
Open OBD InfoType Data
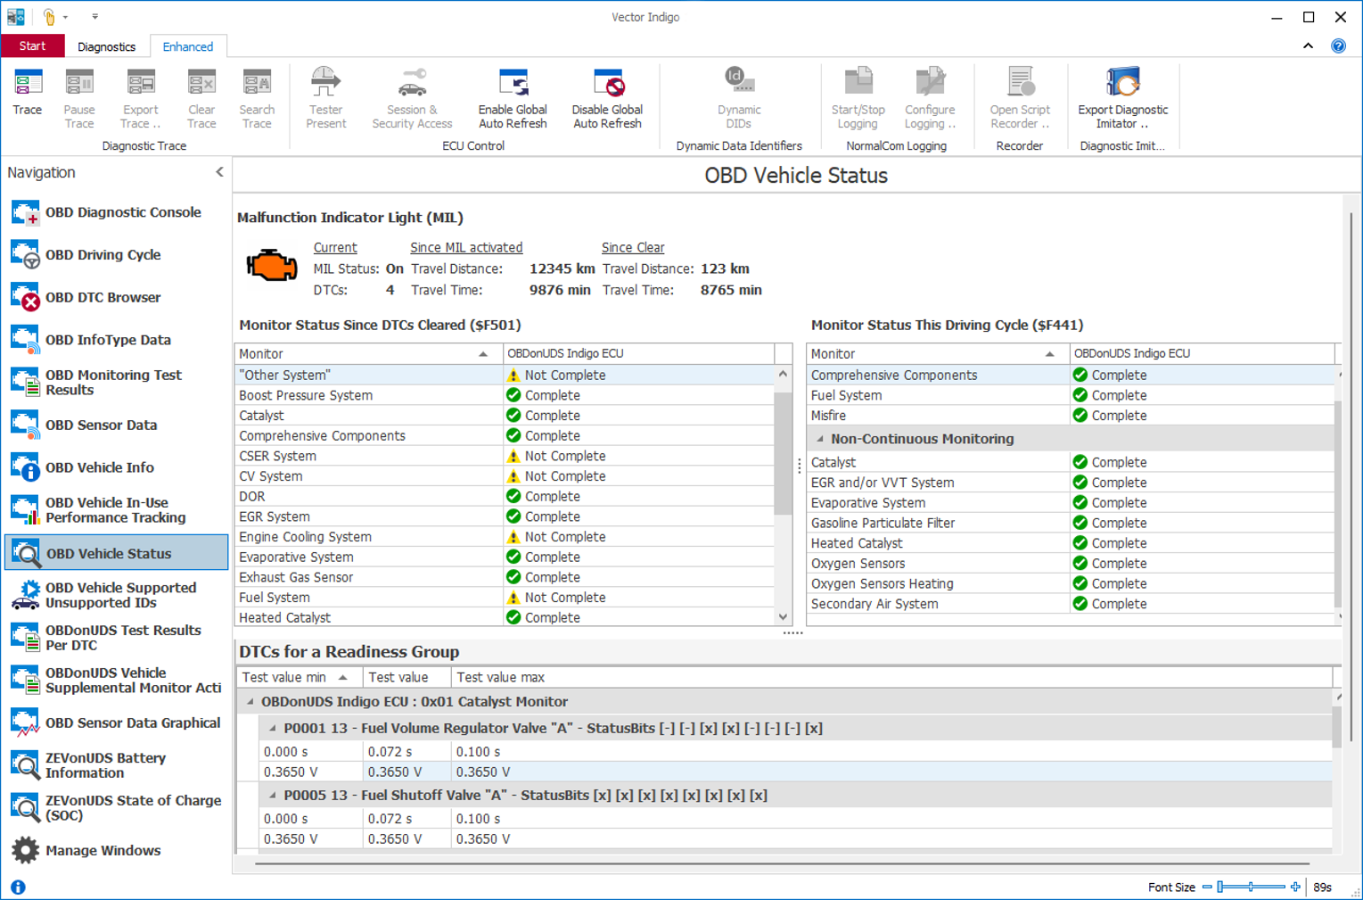point(117,340)
